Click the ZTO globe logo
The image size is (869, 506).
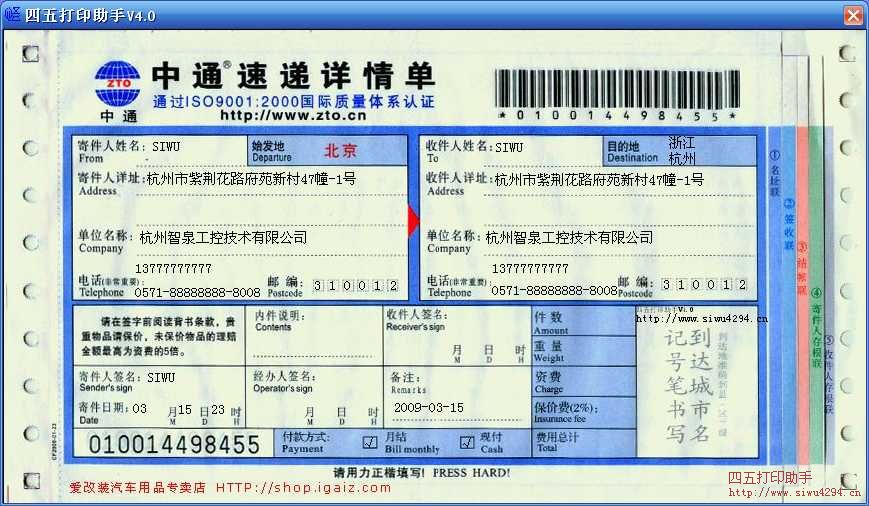click(117, 83)
